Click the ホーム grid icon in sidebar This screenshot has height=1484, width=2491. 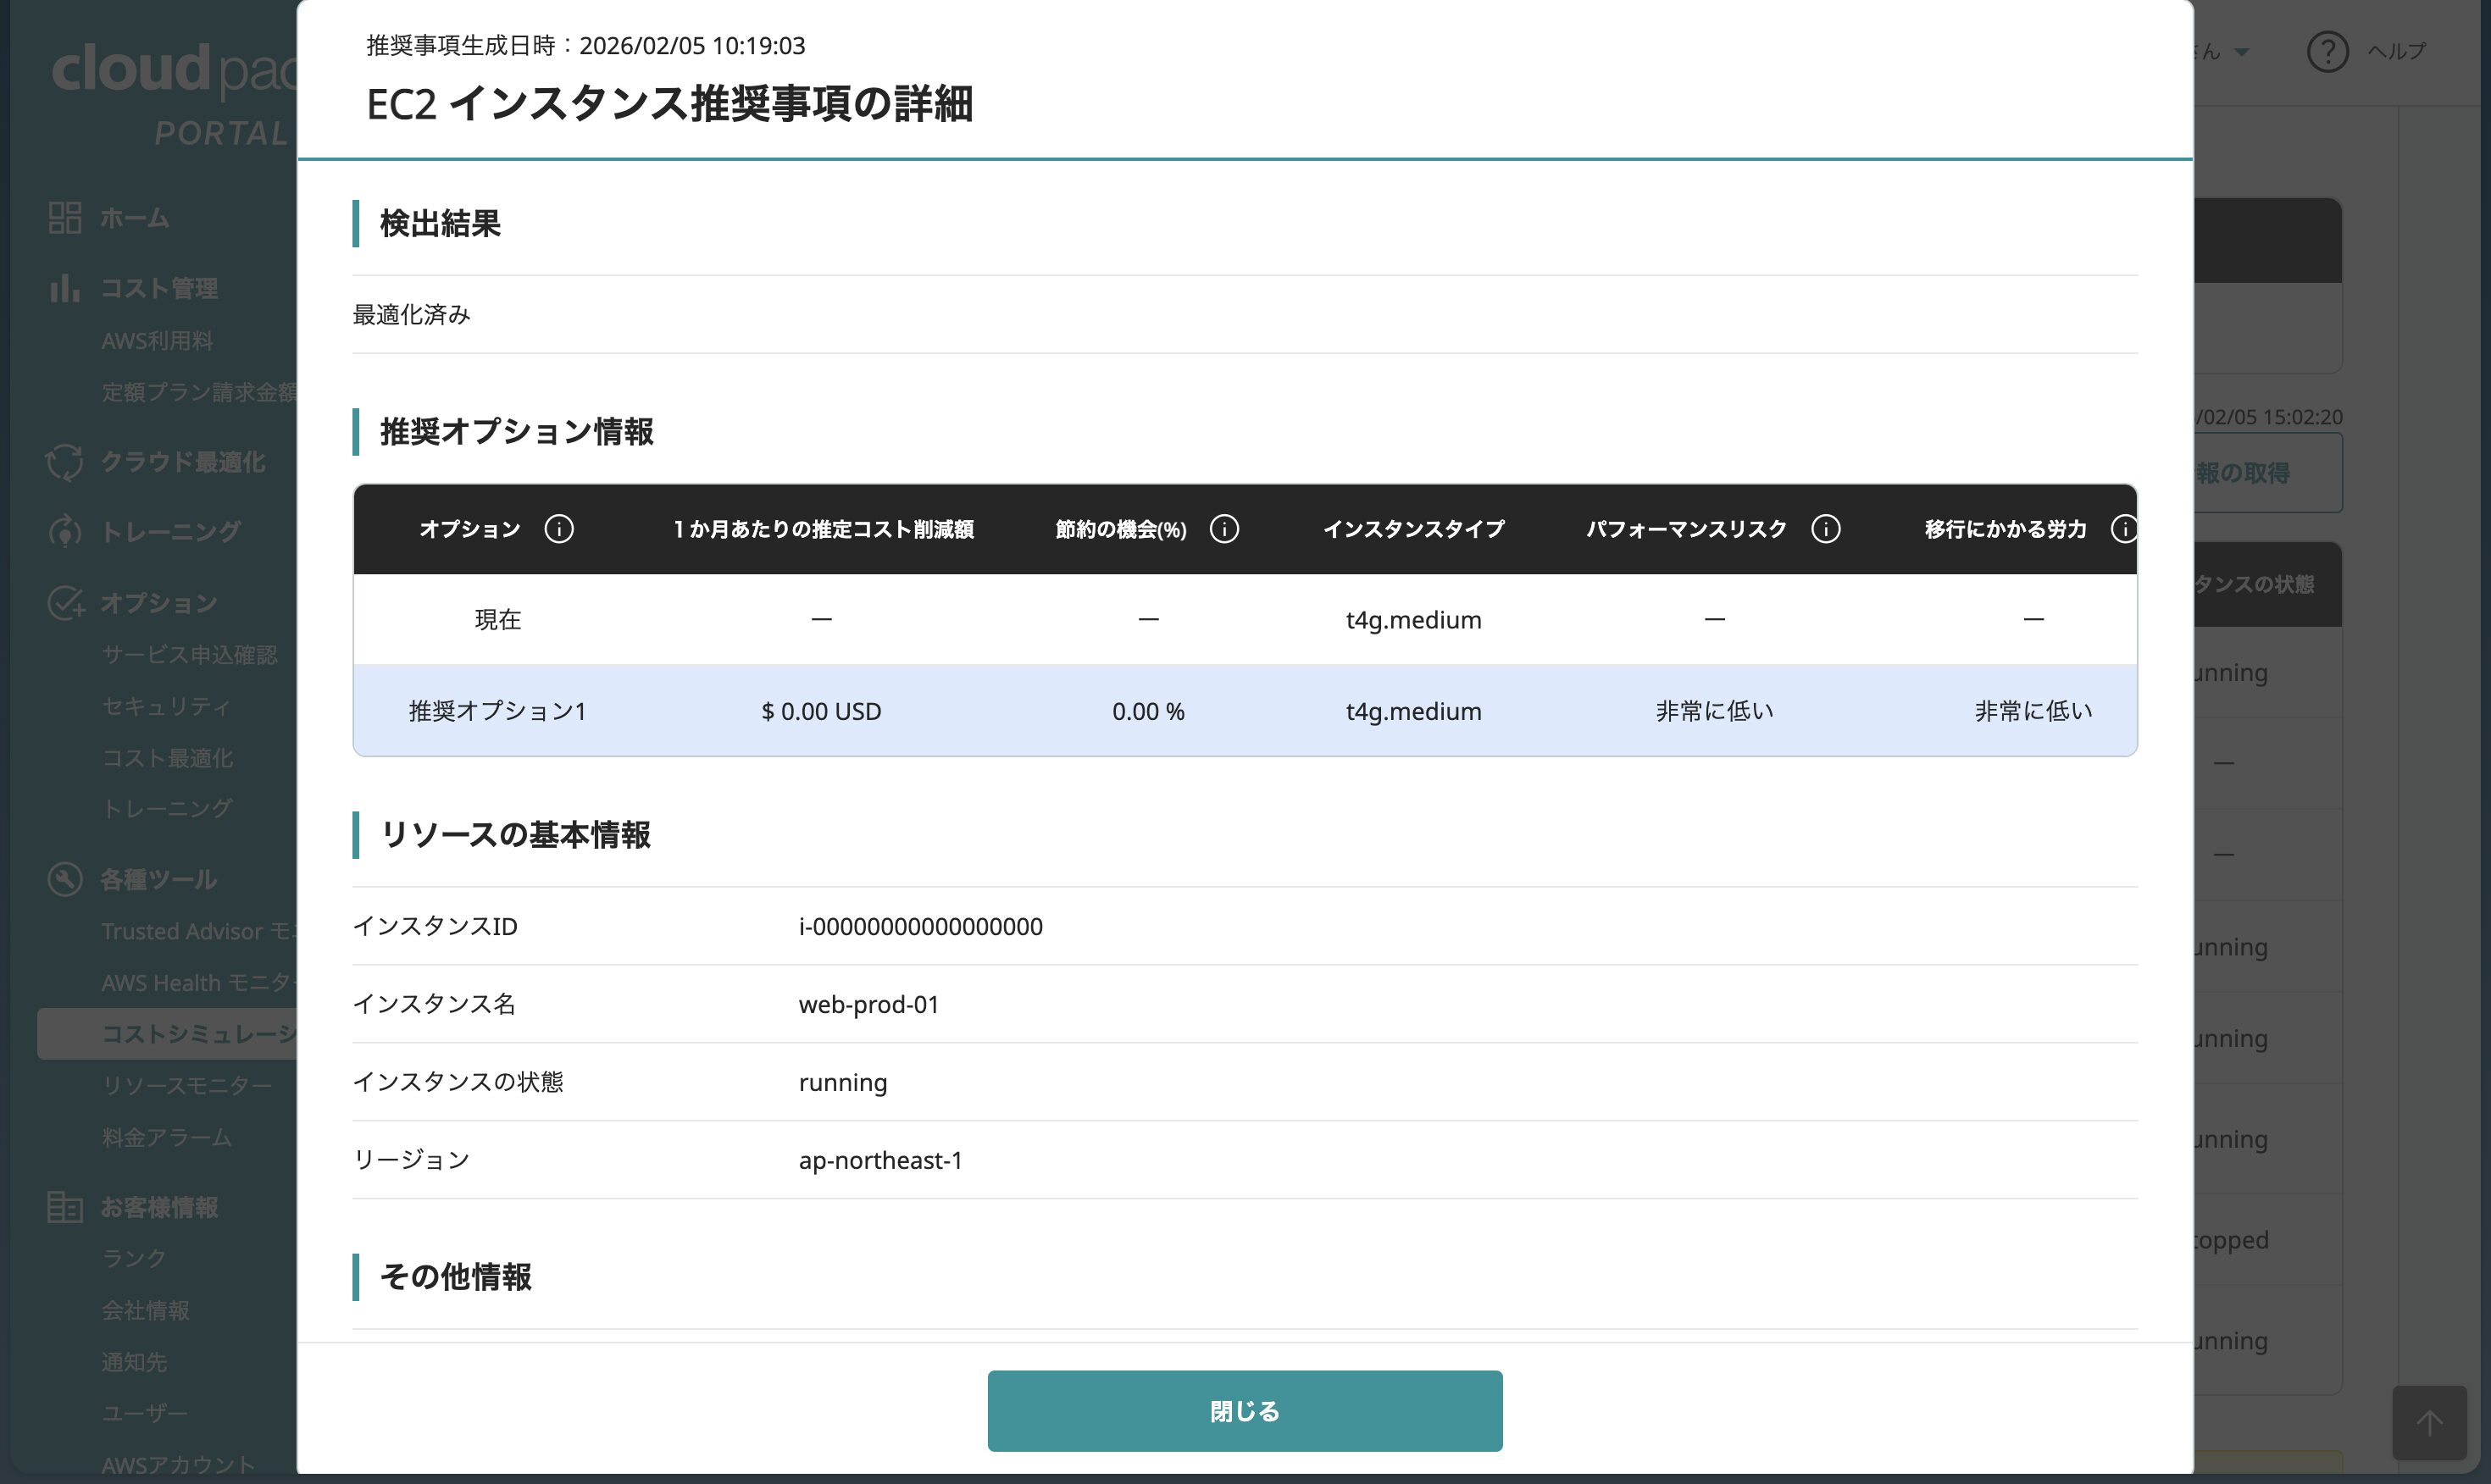click(65, 218)
